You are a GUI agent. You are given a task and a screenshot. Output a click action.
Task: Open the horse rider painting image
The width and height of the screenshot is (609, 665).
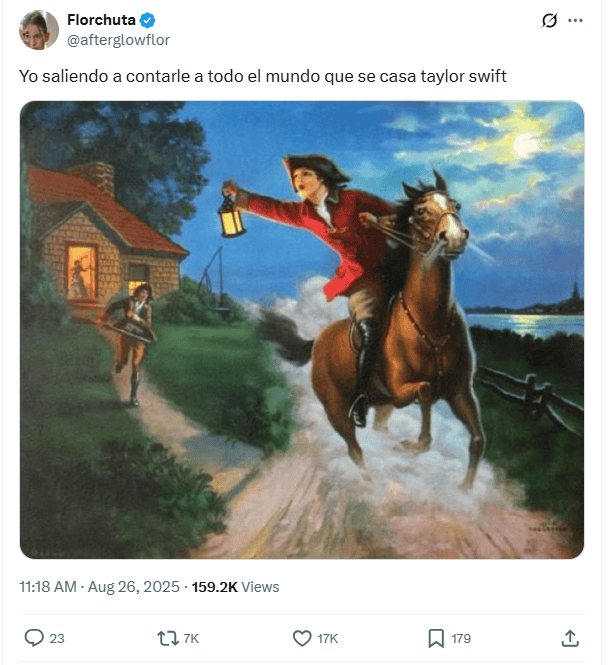tap(302, 330)
